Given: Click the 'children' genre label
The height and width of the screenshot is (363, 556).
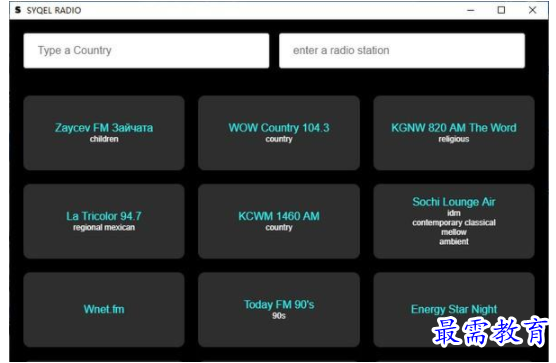Looking at the screenshot, I should (104, 139).
